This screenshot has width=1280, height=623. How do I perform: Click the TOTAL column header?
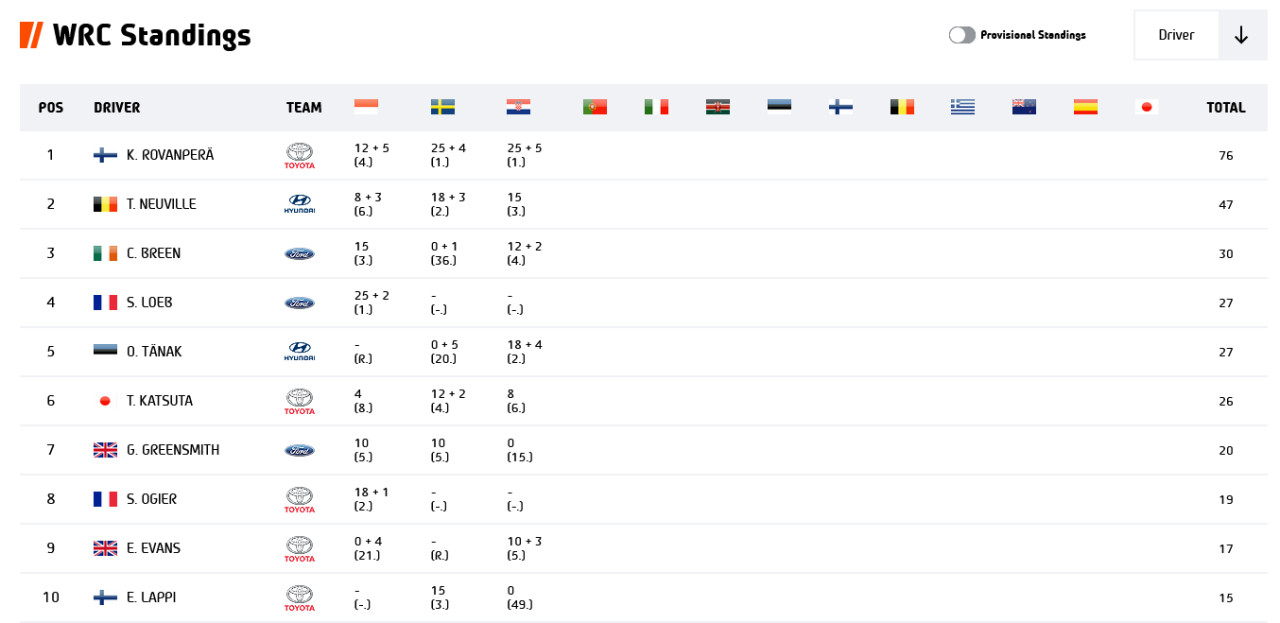tap(1225, 107)
